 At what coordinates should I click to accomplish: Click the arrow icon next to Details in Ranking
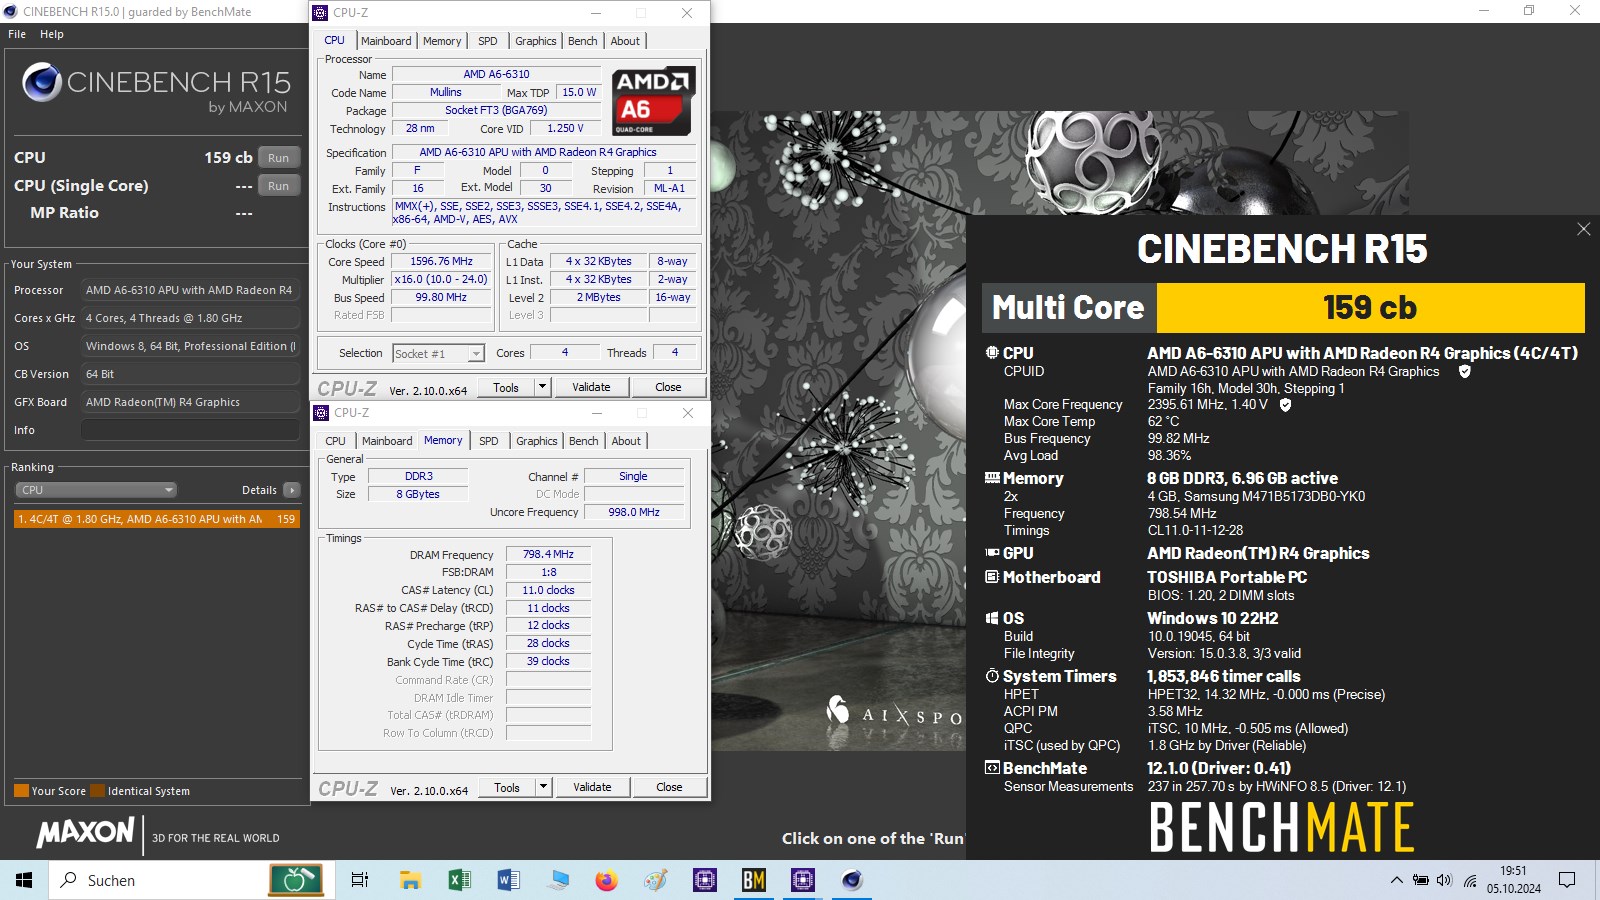coord(292,490)
